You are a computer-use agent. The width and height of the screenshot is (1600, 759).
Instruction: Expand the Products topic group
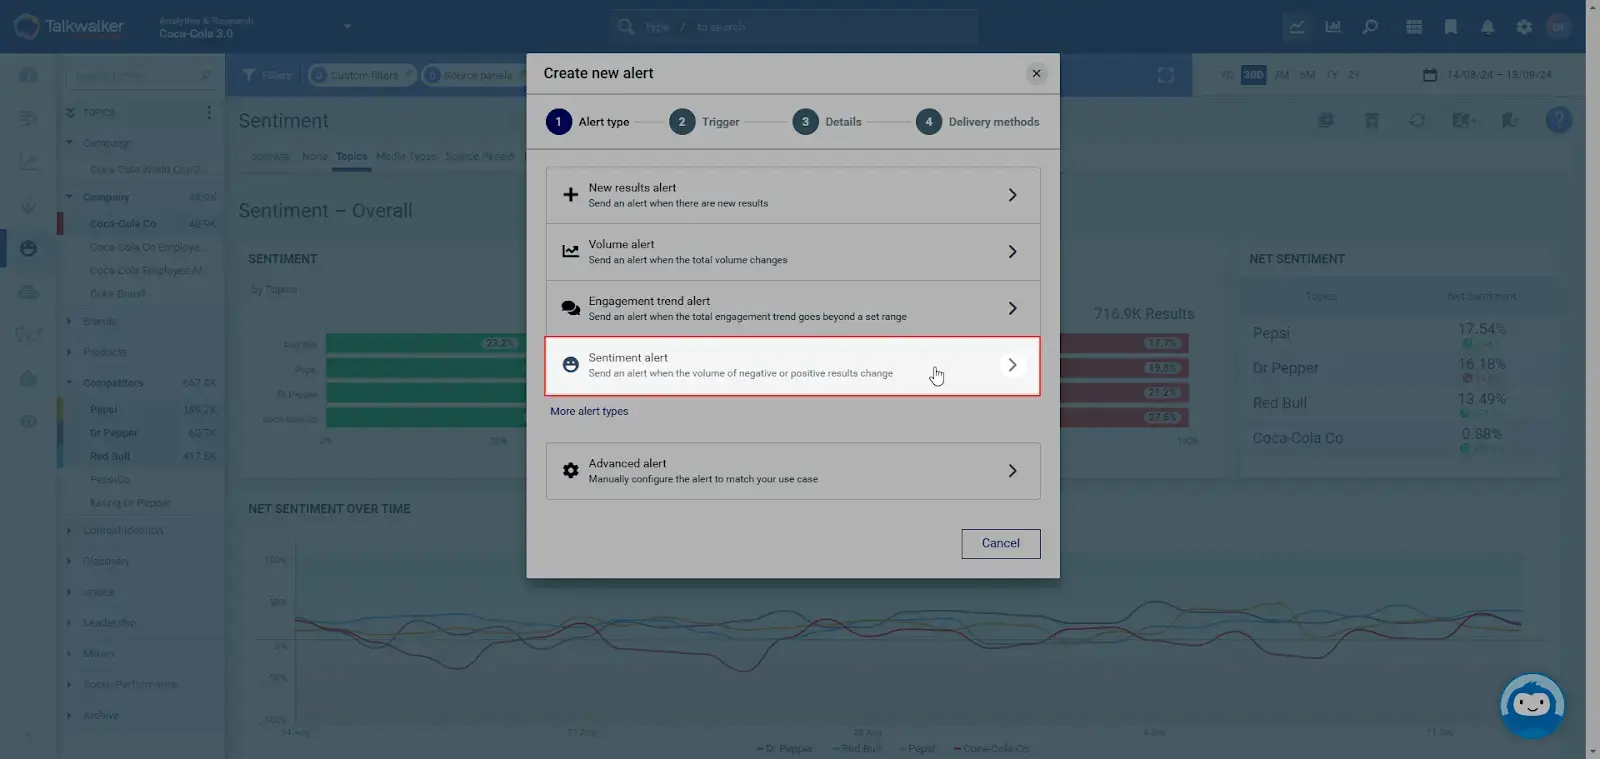69,352
